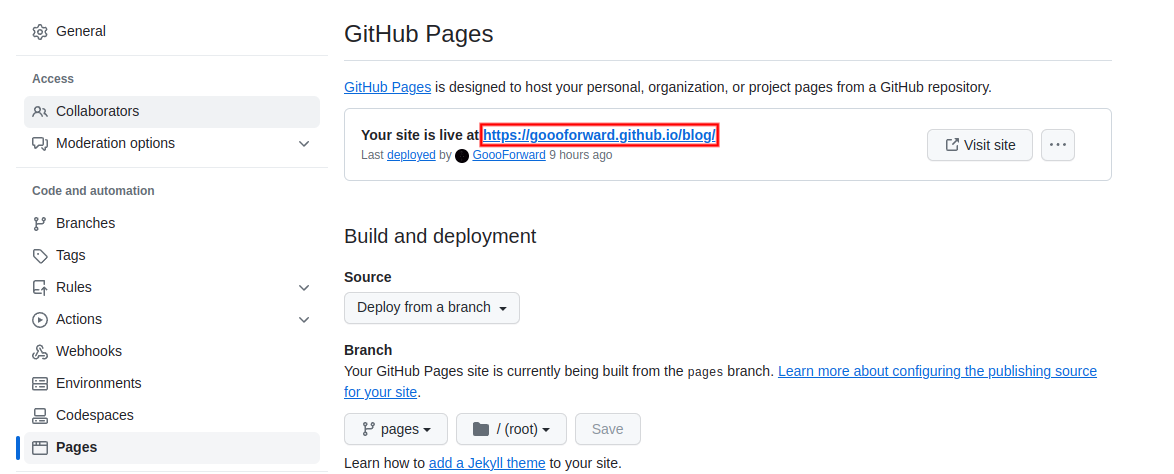The height and width of the screenshot is (474, 1174).
Task: Click the Actions play-circle icon
Action: [40, 320]
